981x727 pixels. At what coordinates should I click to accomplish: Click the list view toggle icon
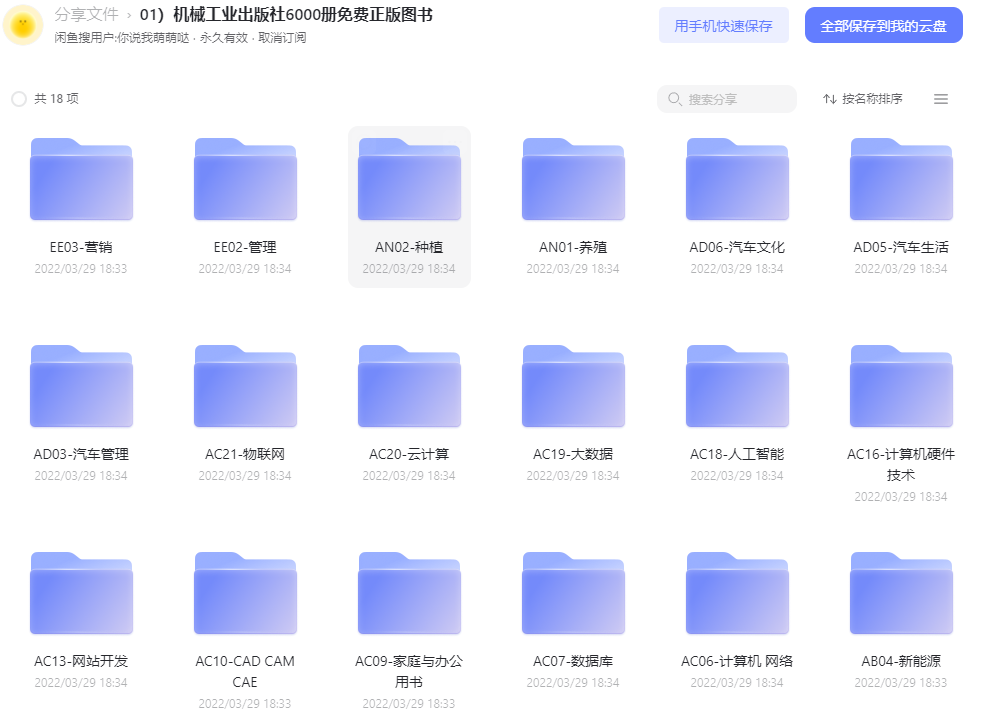coord(940,99)
